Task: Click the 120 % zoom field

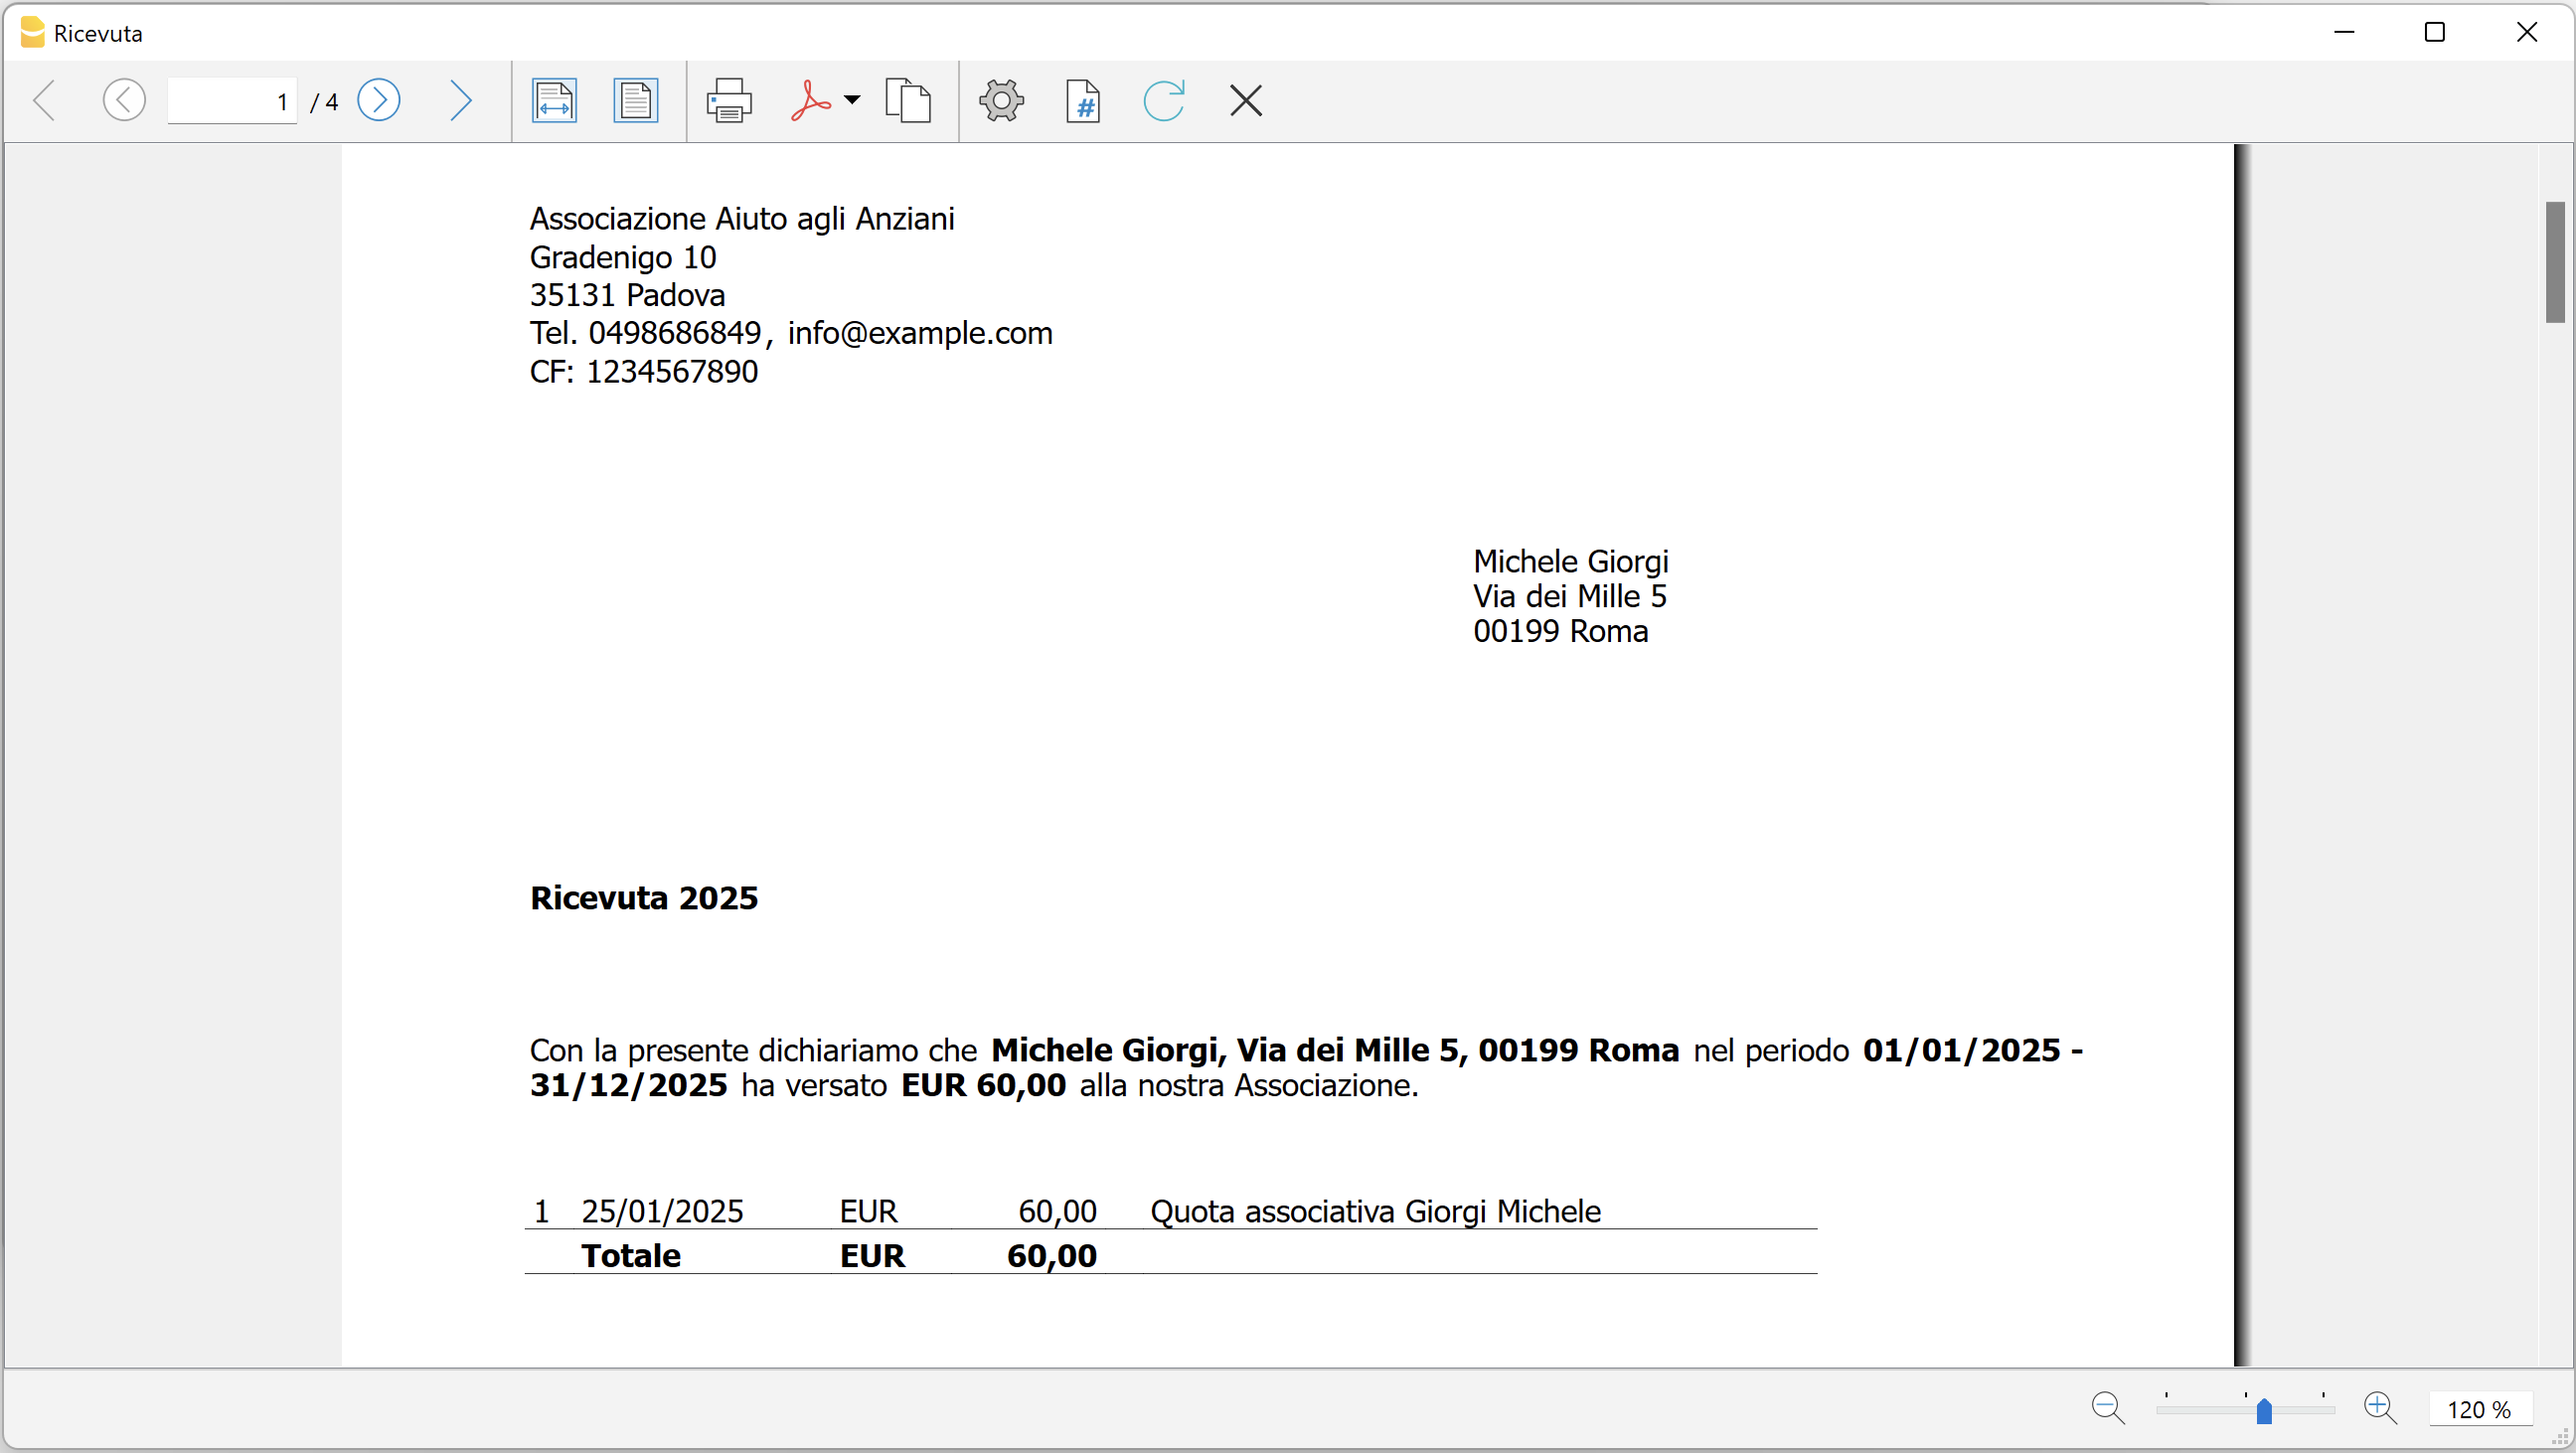Action: coord(2479,1409)
